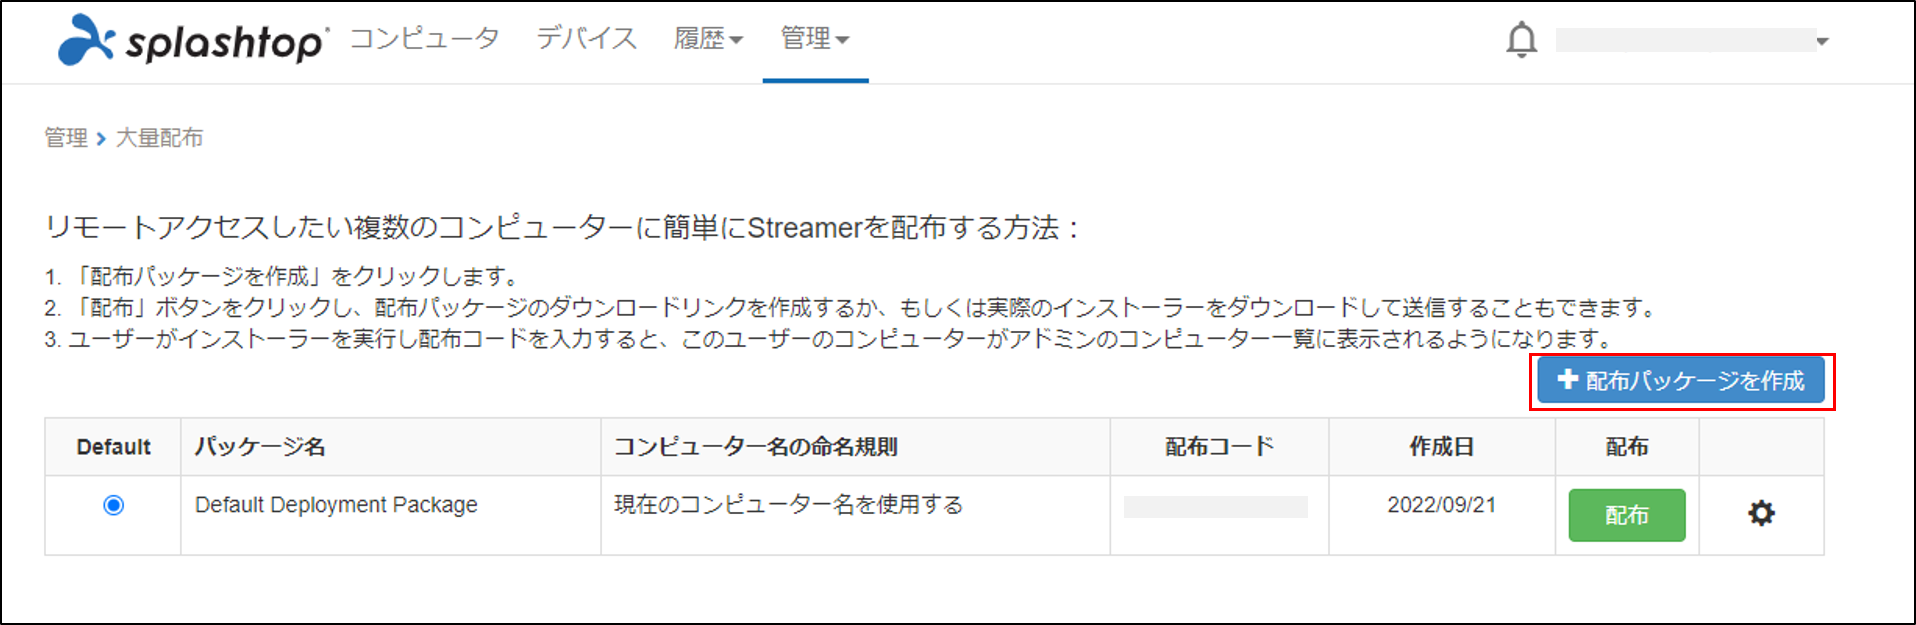Image resolution: width=1916 pixels, height=625 pixels.
Task: Expand the 履歴 dropdown menu
Action: tap(709, 38)
